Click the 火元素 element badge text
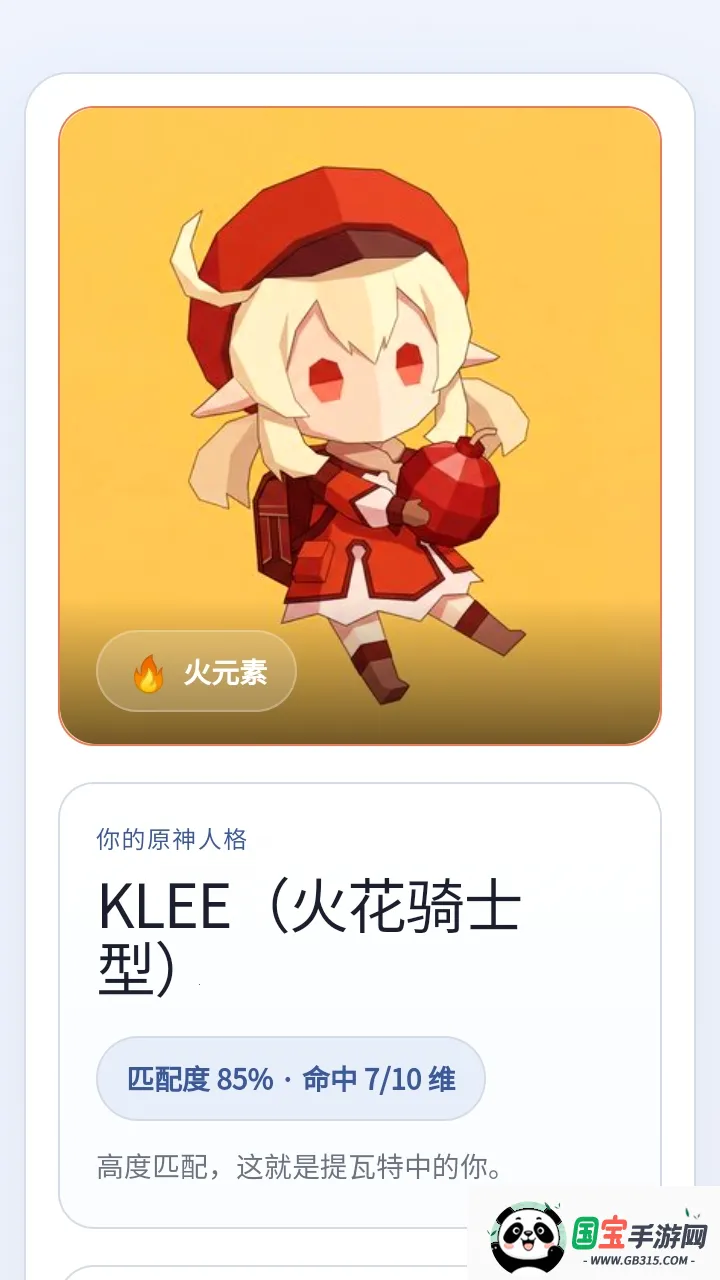 click(225, 673)
